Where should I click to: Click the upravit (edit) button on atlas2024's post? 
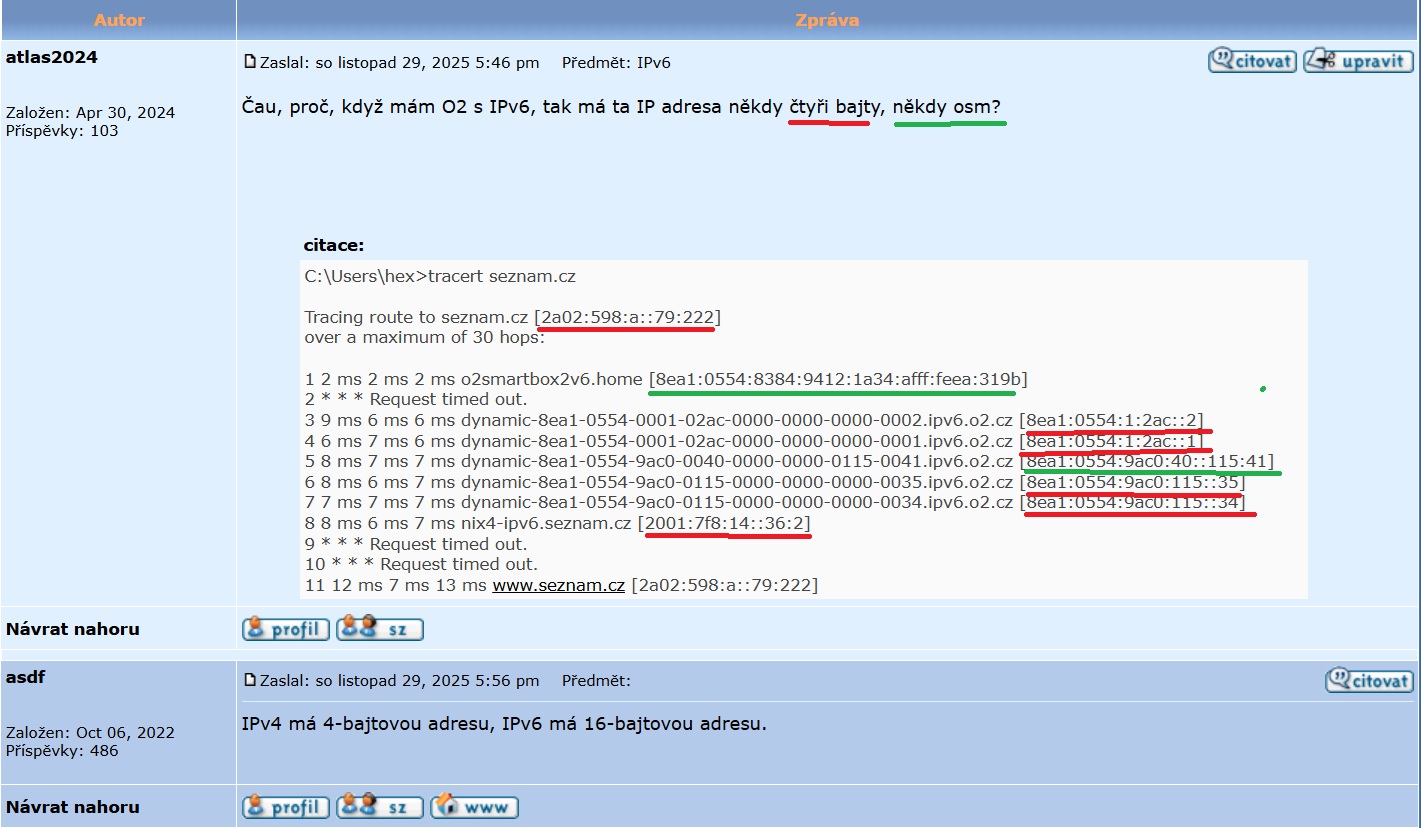point(1358,61)
